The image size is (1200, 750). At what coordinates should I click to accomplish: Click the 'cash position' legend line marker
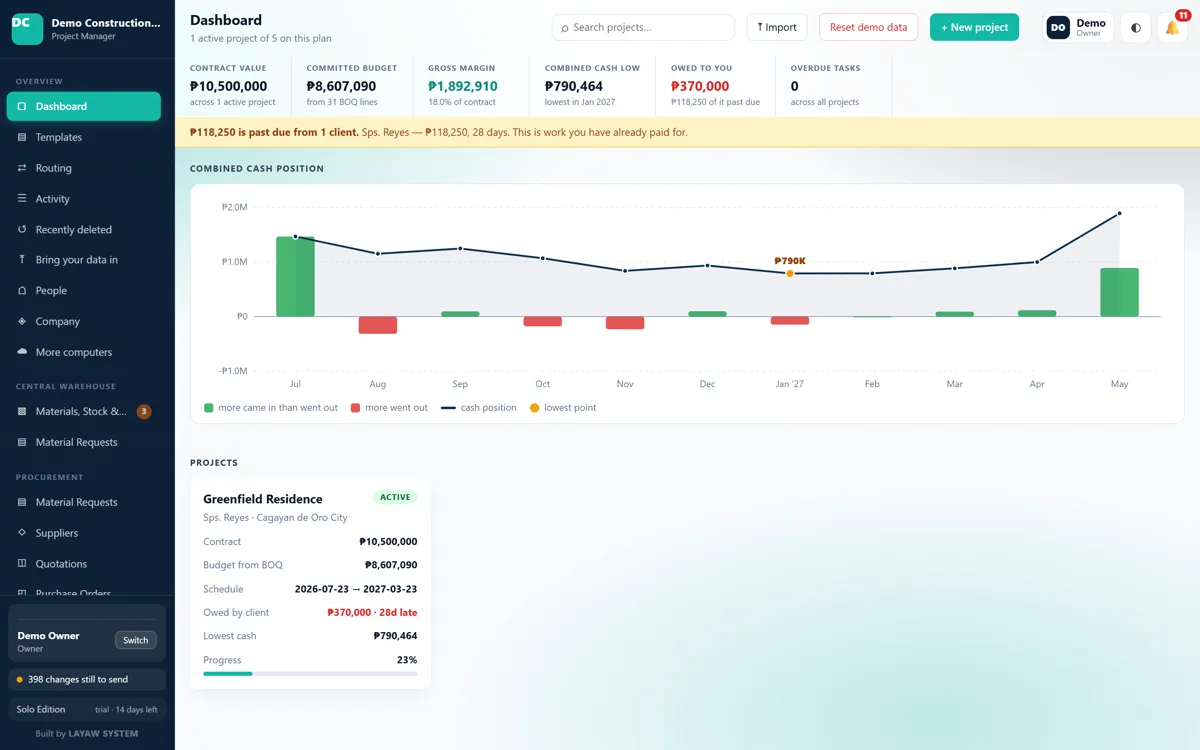click(x=448, y=408)
